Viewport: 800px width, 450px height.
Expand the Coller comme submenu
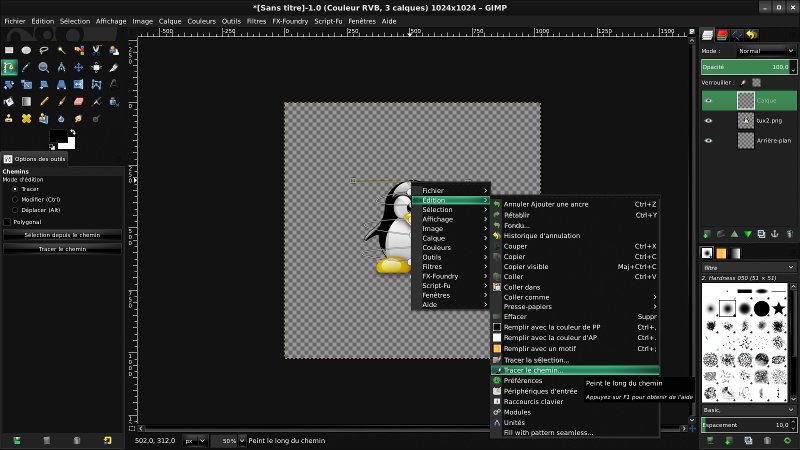(575, 297)
